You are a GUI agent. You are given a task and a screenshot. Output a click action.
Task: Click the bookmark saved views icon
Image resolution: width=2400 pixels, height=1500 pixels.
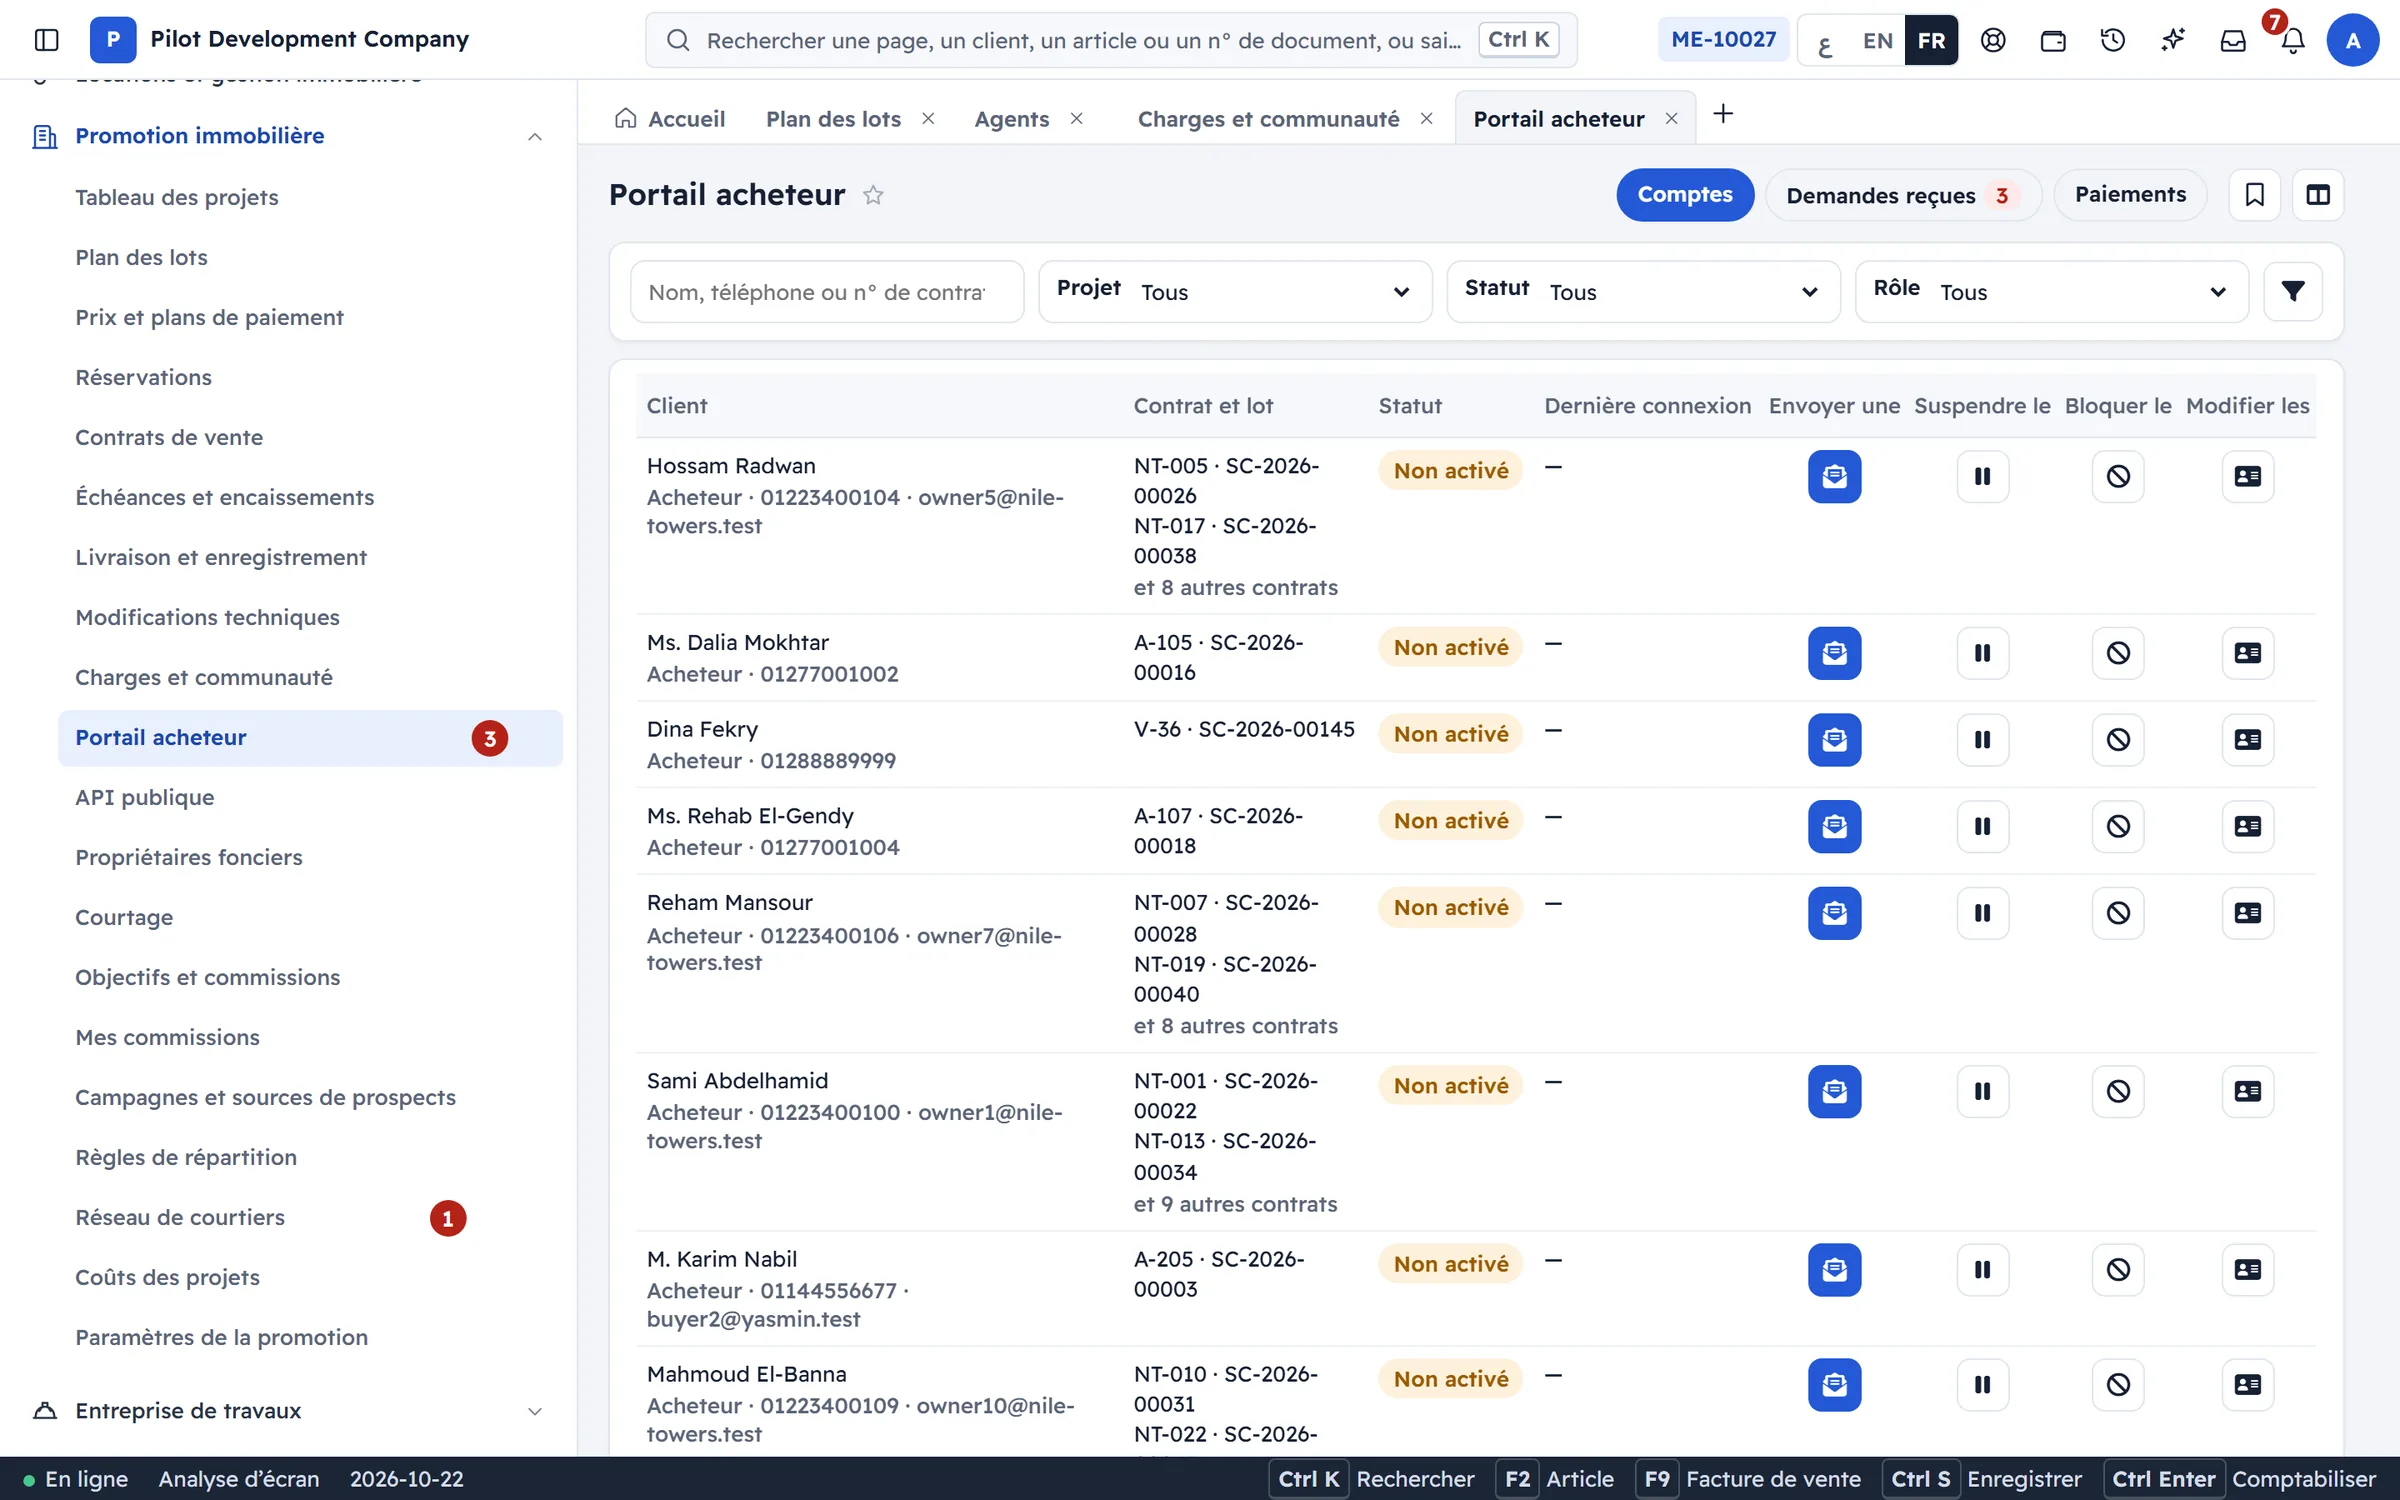tap(2255, 195)
